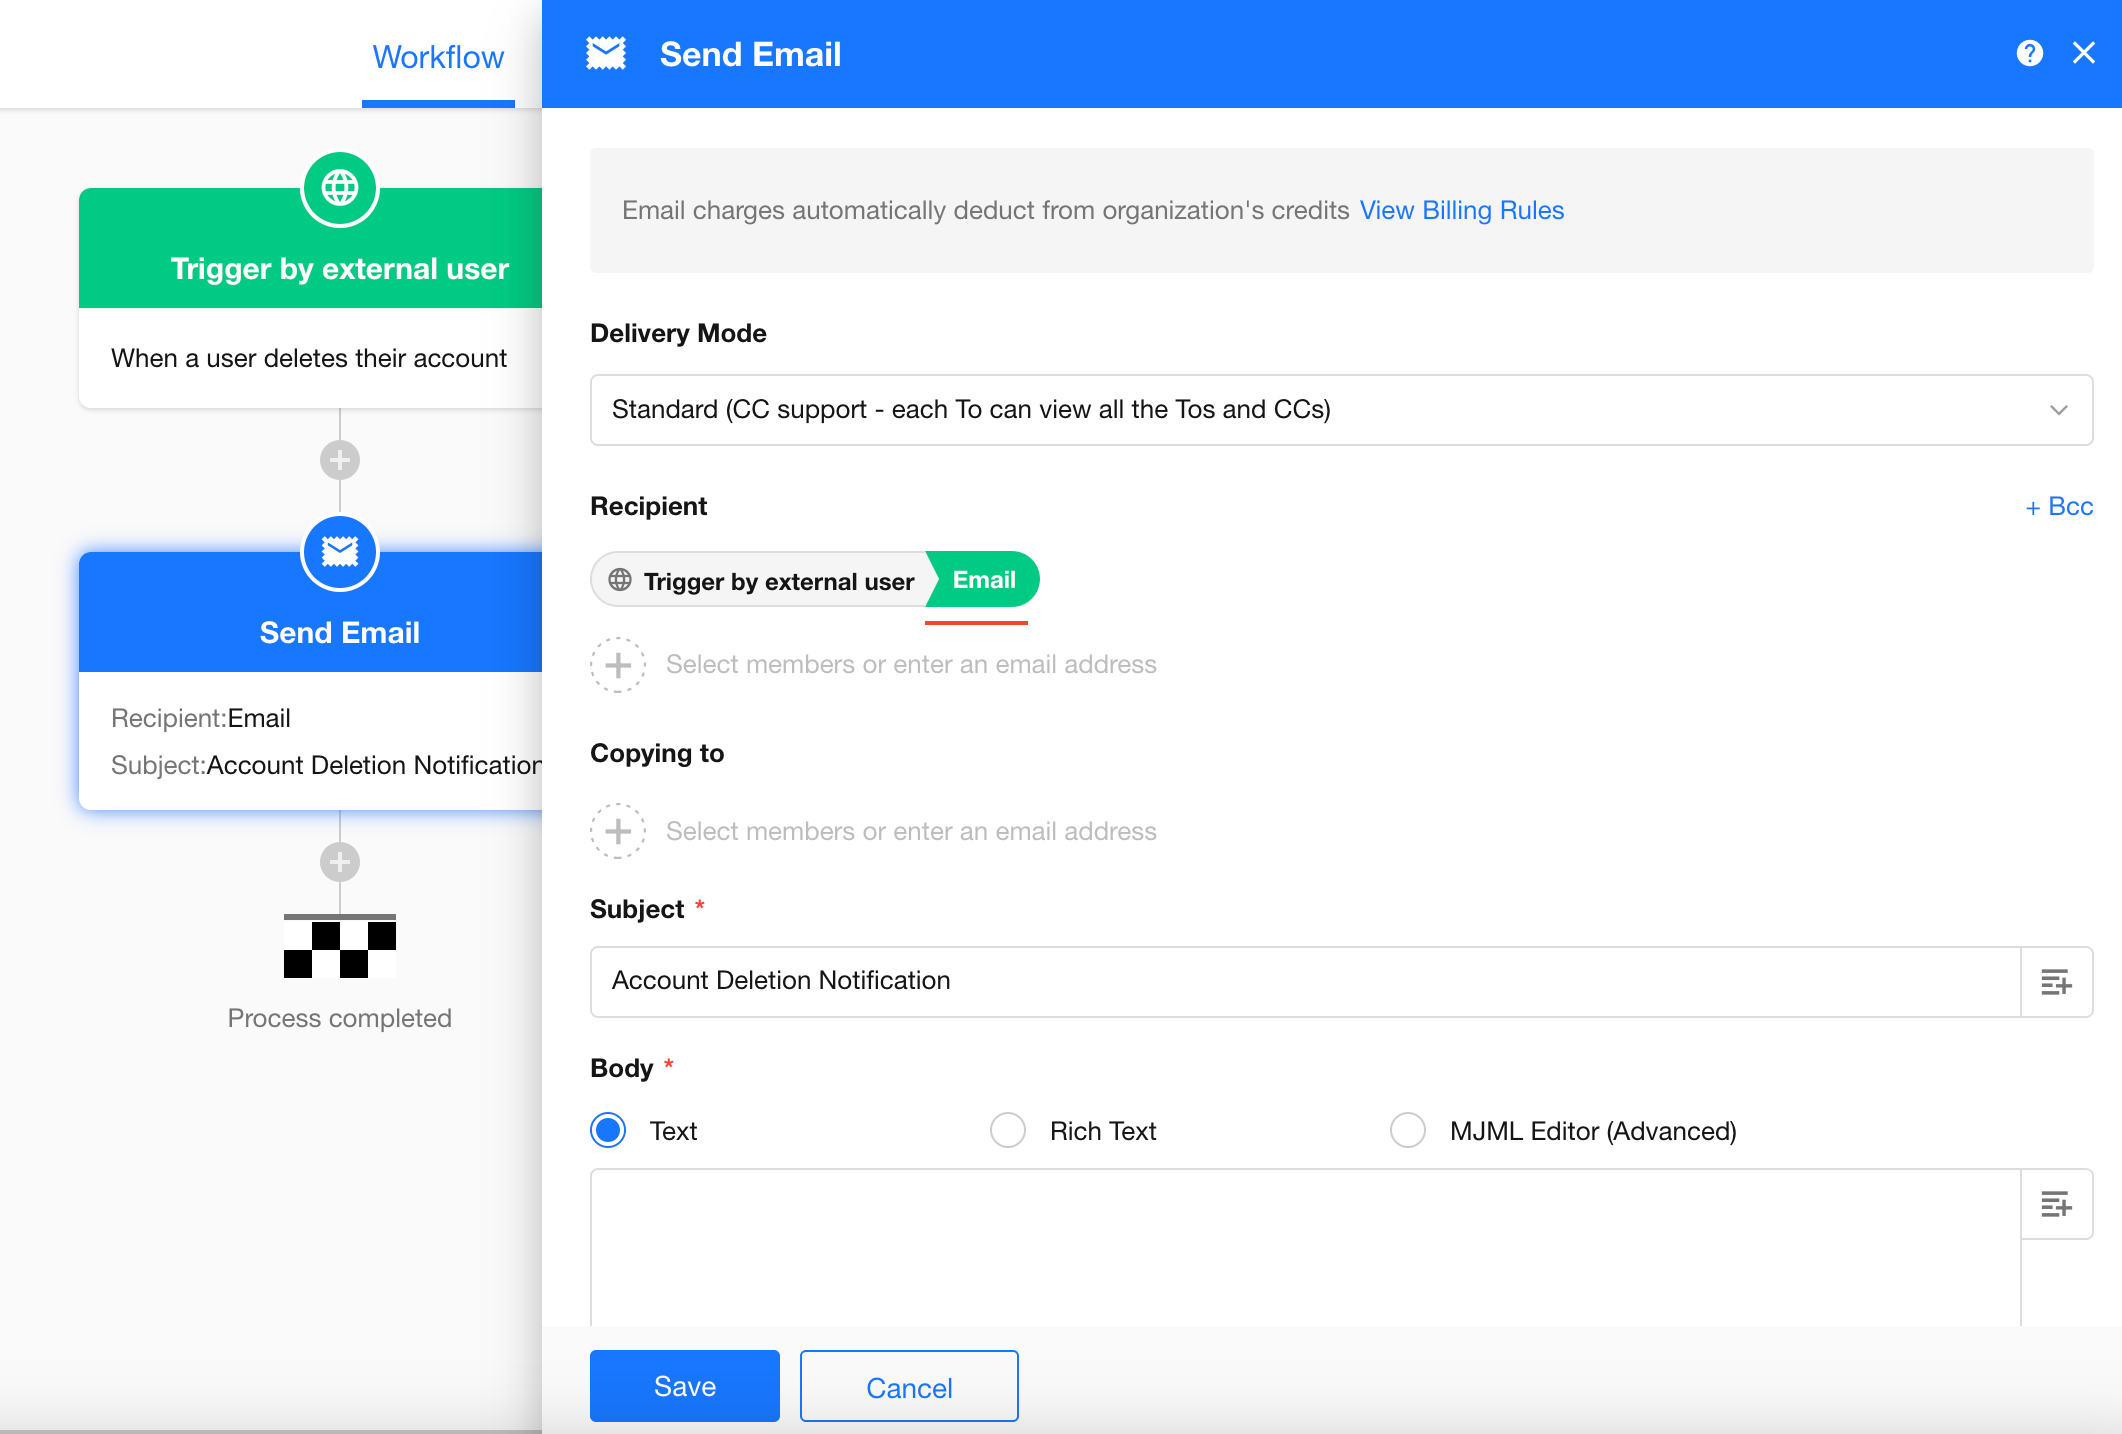Cancel the Send Email changes

pos(909,1386)
